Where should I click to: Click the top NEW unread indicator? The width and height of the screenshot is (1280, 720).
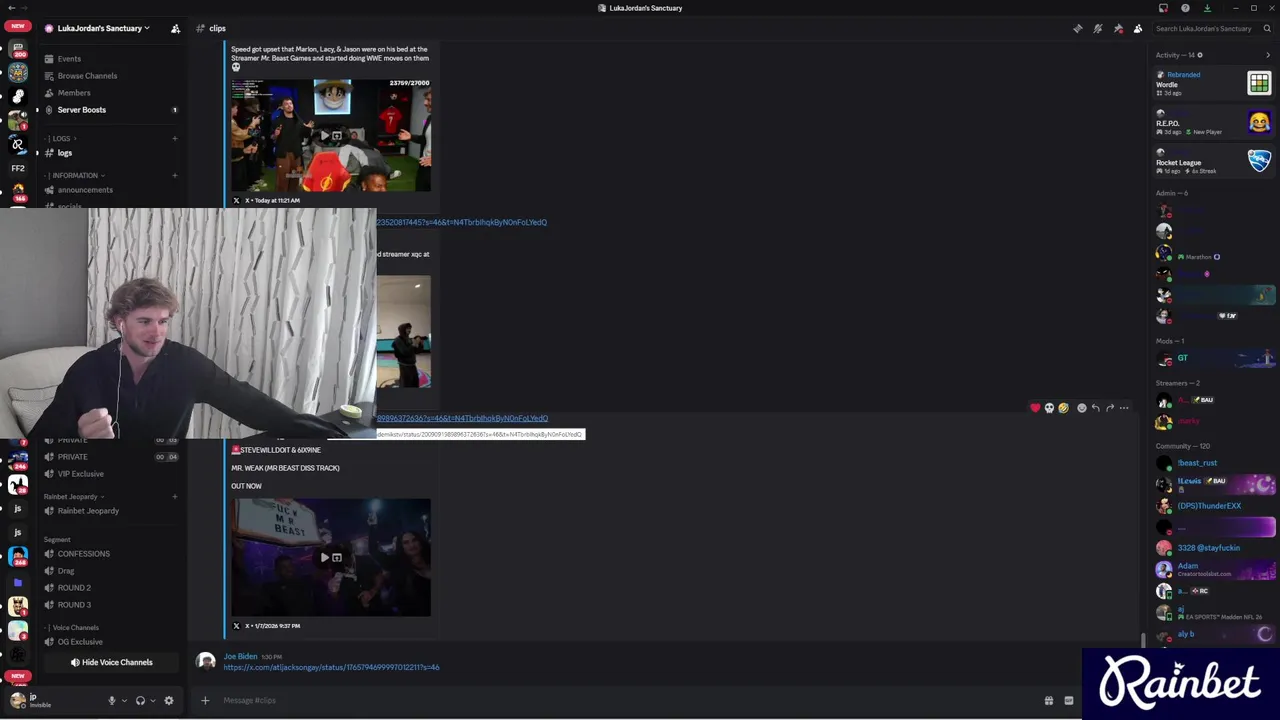(17, 26)
